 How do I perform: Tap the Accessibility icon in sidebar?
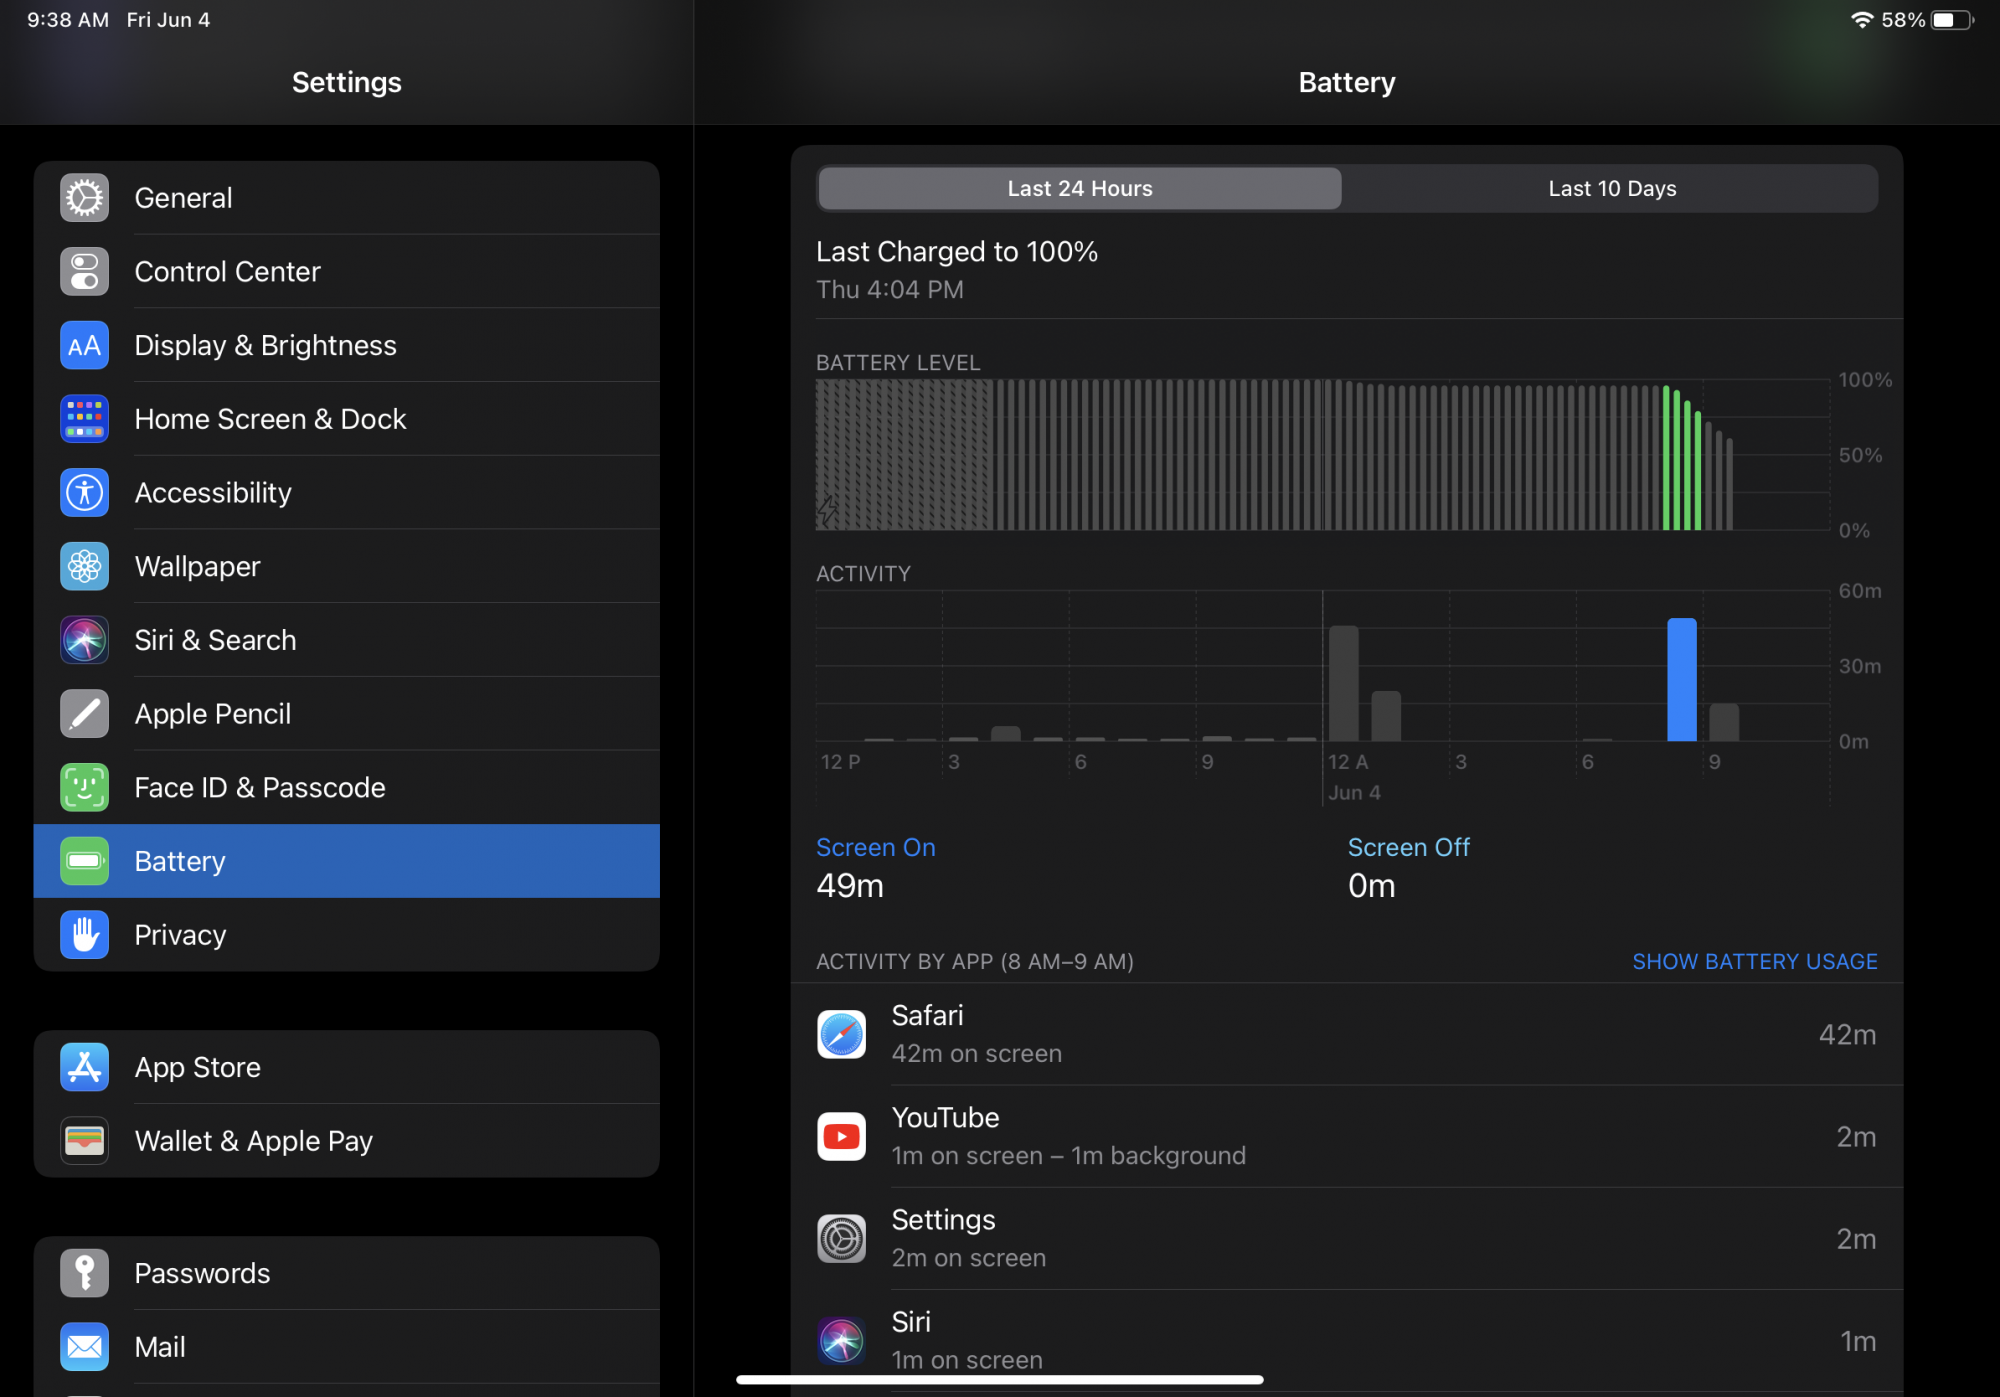pyautogui.click(x=84, y=493)
